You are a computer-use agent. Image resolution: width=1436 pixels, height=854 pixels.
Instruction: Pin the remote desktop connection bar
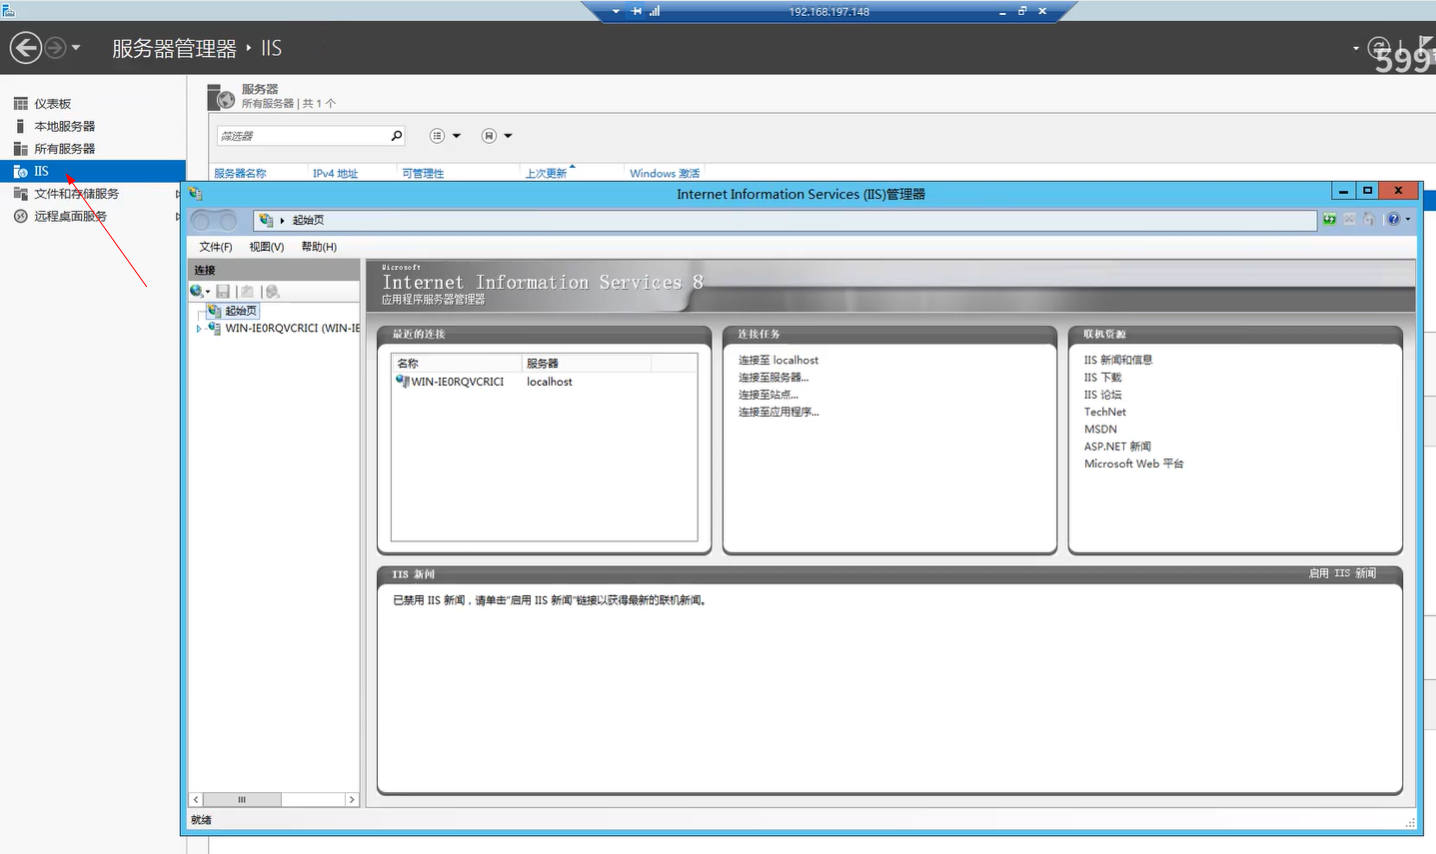(x=636, y=11)
